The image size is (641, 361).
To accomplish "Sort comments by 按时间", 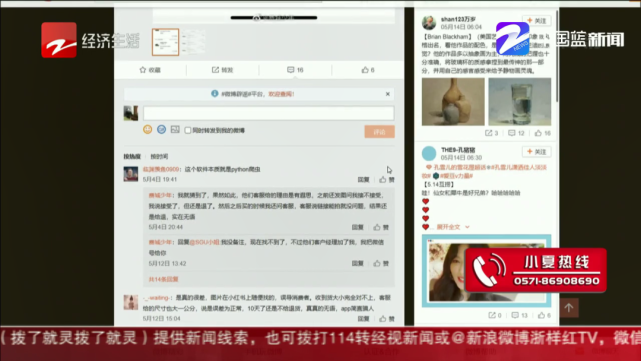I will [x=159, y=157].
